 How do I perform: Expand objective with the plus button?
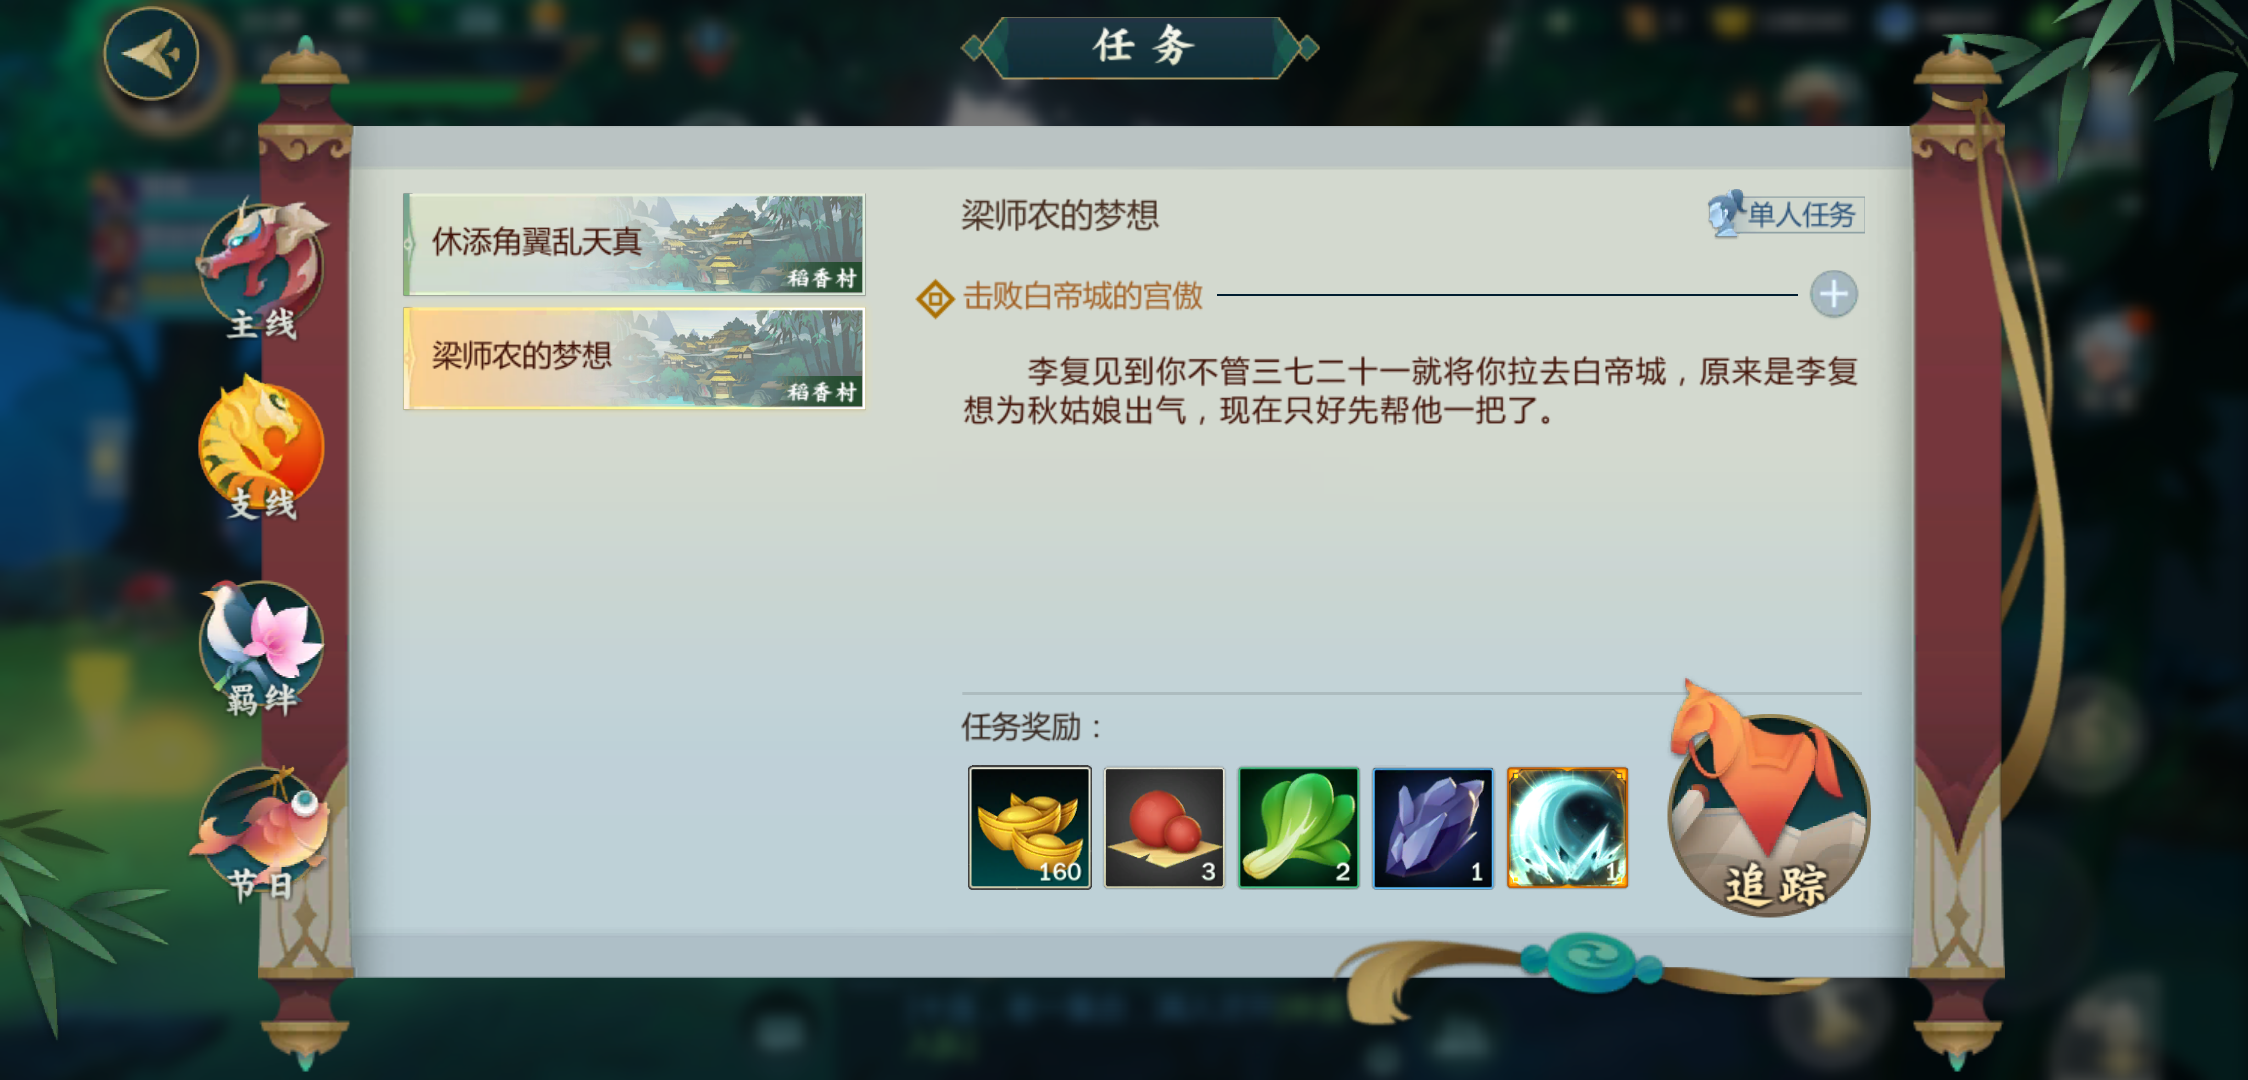coord(1833,294)
